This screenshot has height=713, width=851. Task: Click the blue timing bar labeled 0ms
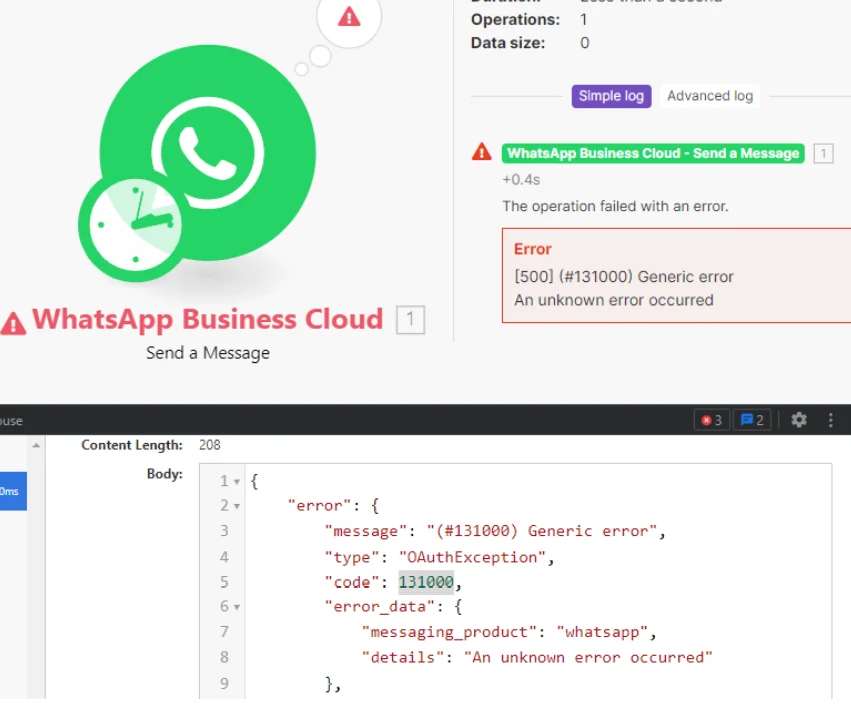click(x=13, y=492)
